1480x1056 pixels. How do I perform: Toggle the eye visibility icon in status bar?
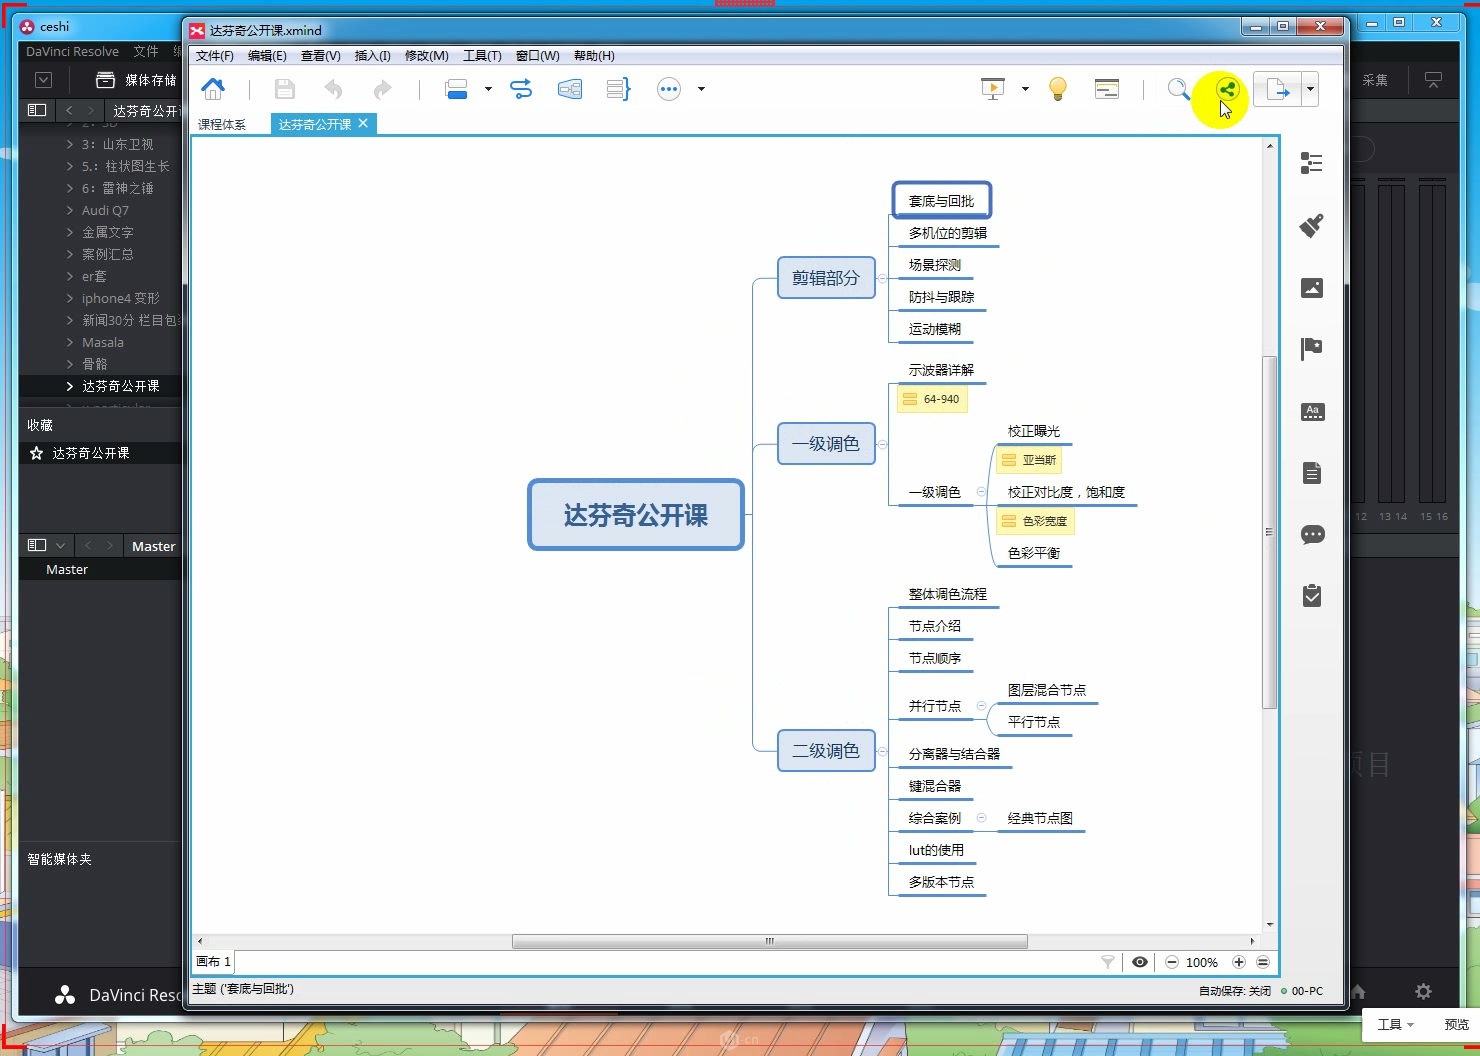click(x=1140, y=962)
